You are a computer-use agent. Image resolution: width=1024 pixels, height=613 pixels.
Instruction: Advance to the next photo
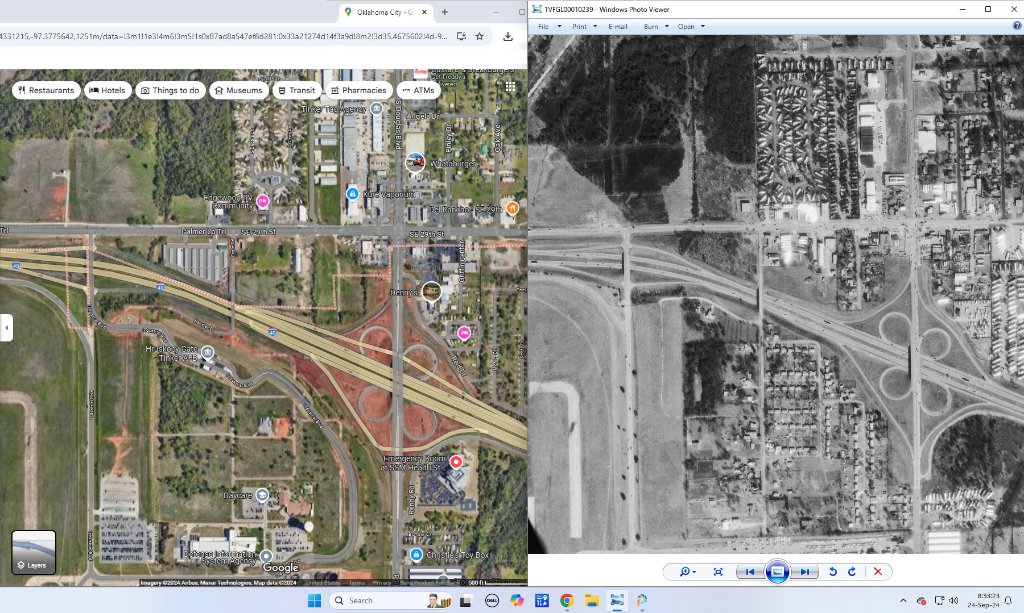click(805, 571)
